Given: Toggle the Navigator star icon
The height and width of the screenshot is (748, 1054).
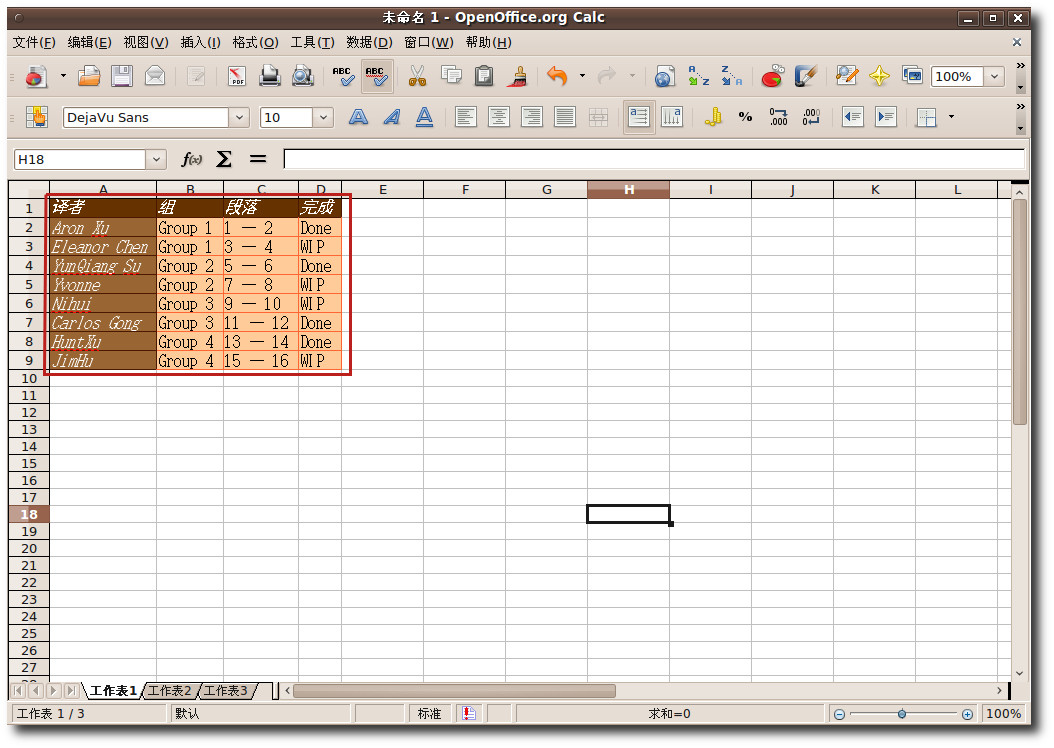Looking at the screenshot, I should [879, 76].
